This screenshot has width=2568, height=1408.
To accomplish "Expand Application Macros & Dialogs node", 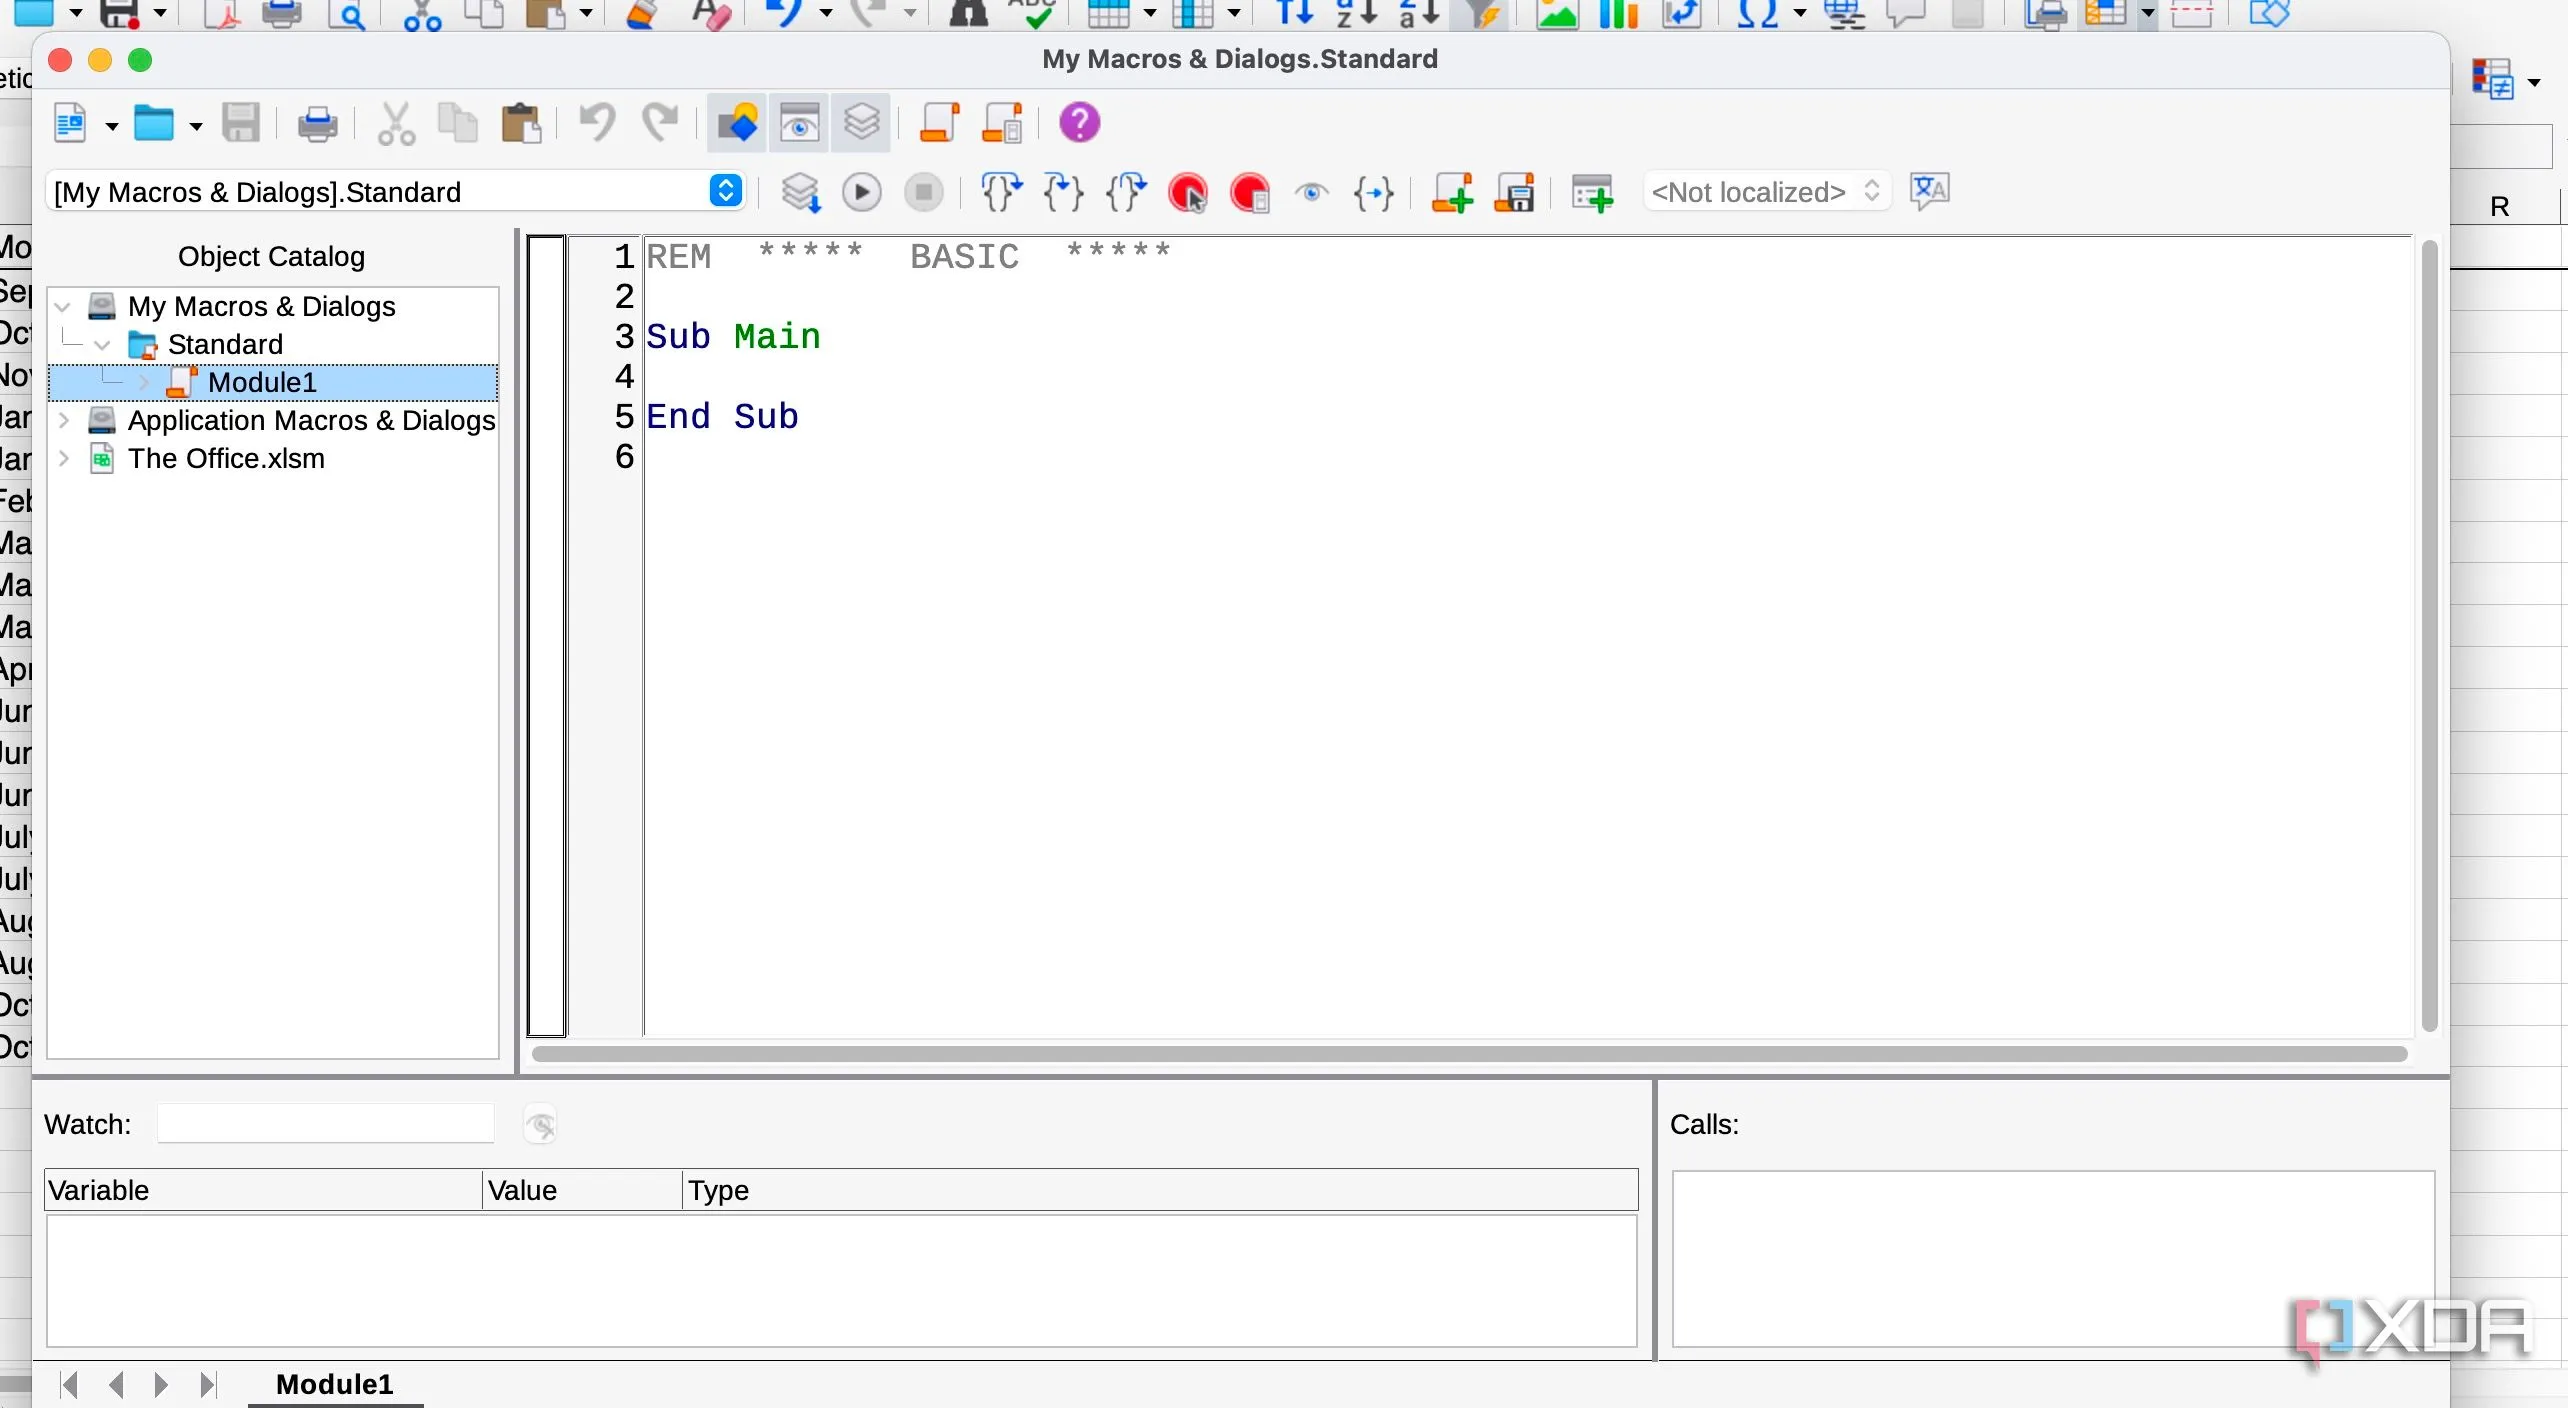I will click(63, 421).
